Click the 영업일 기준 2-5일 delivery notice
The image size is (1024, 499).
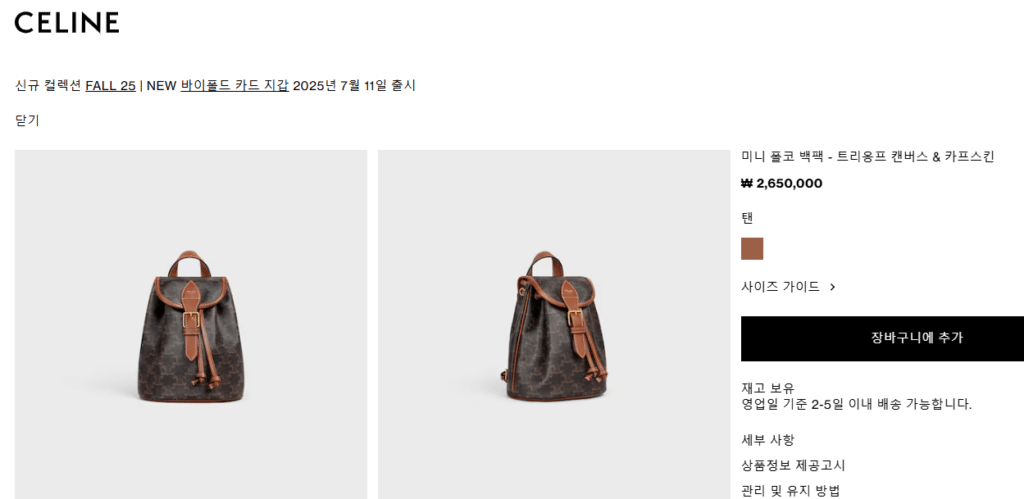click(856, 404)
